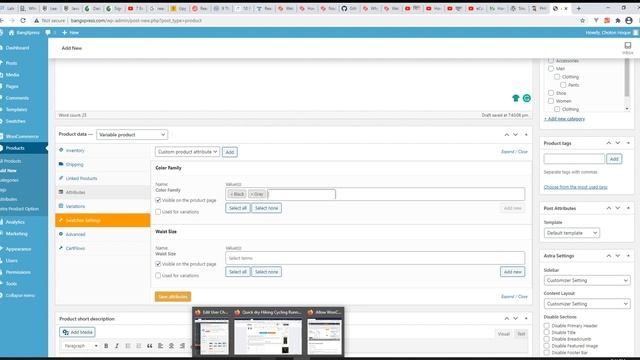Collapse the Product data panel
The height and width of the screenshot is (360, 640).
(526, 135)
